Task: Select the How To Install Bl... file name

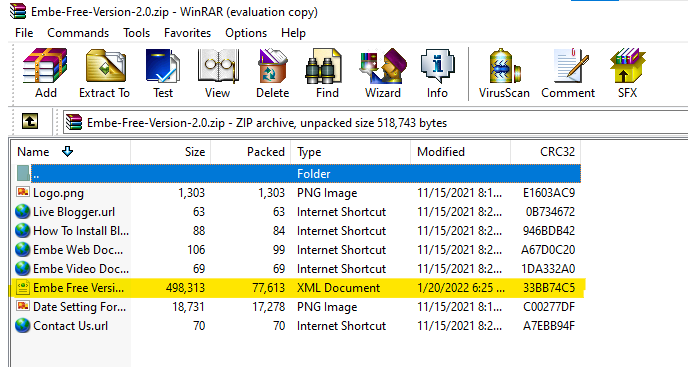Action: tap(81, 230)
